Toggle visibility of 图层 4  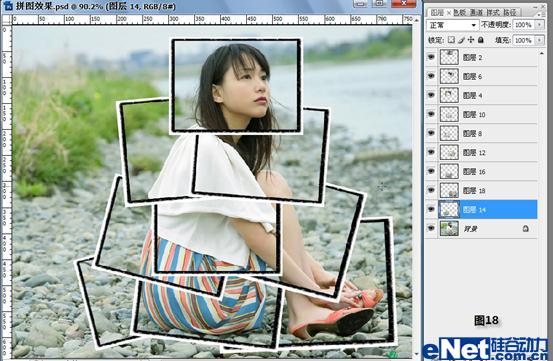pos(431,95)
